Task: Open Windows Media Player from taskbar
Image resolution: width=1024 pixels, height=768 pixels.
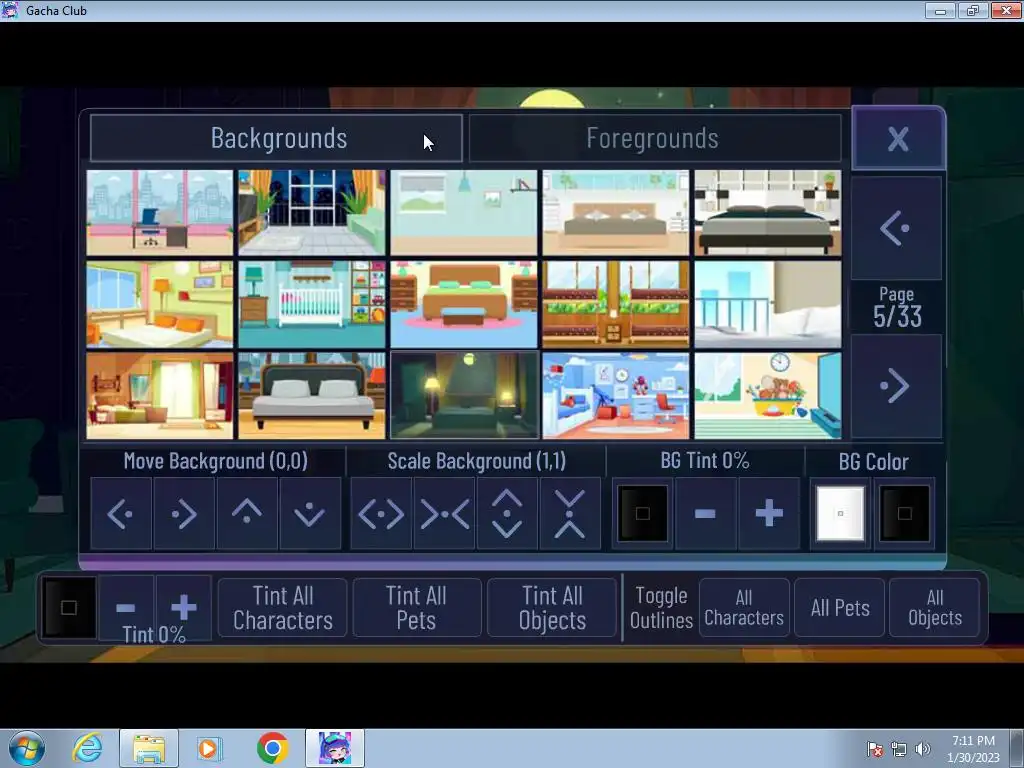Action: click(209, 748)
